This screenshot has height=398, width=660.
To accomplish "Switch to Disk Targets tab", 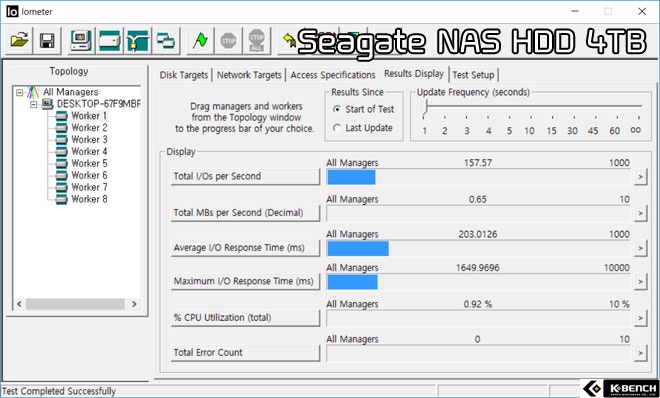I will (x=184, y=75).
